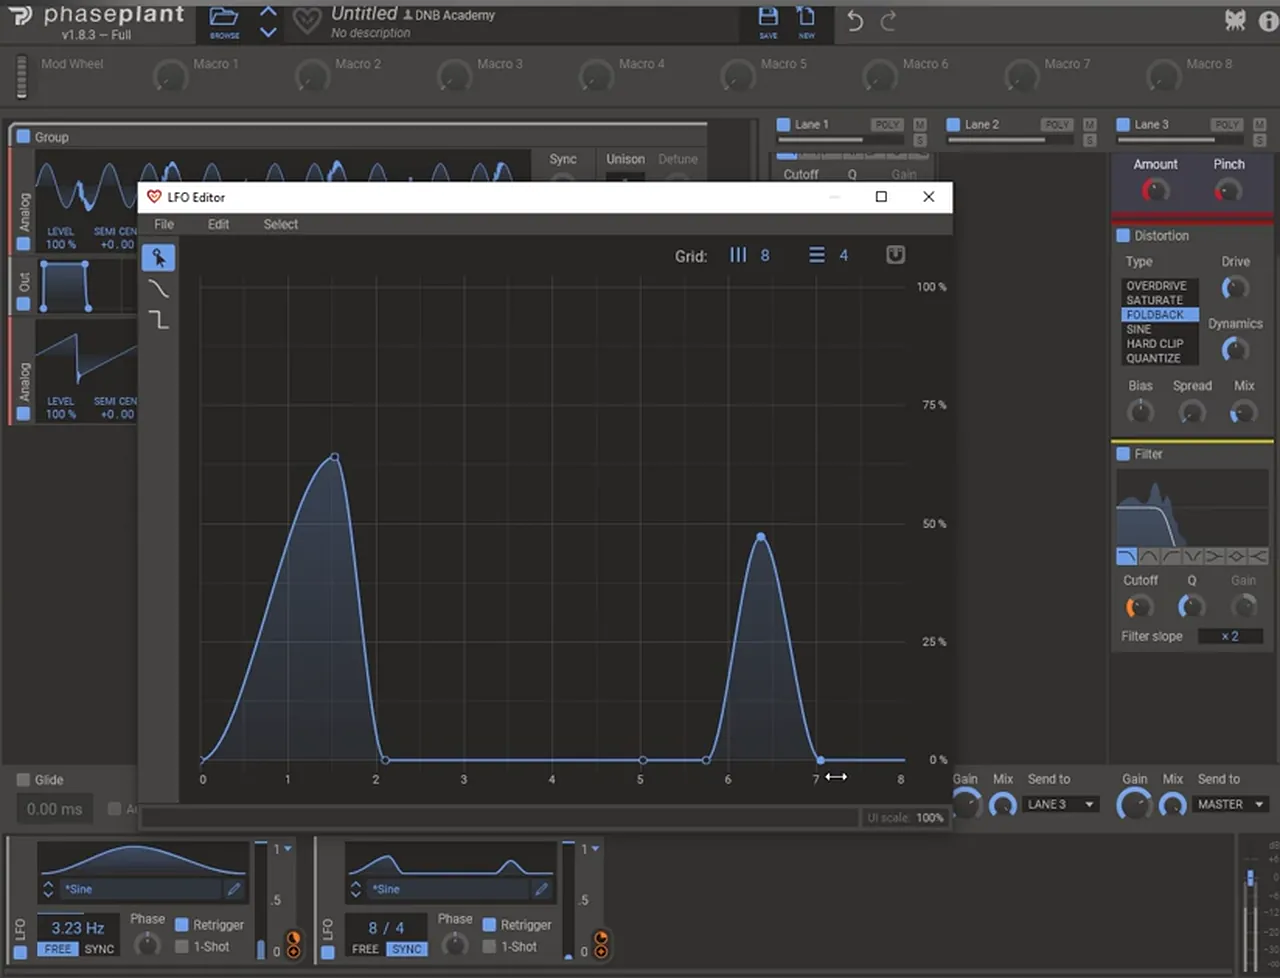Click the shape stepper arrows on the 8 / 4 LFO
Viewport: 1280px width, 978px height.
(356, 889)
